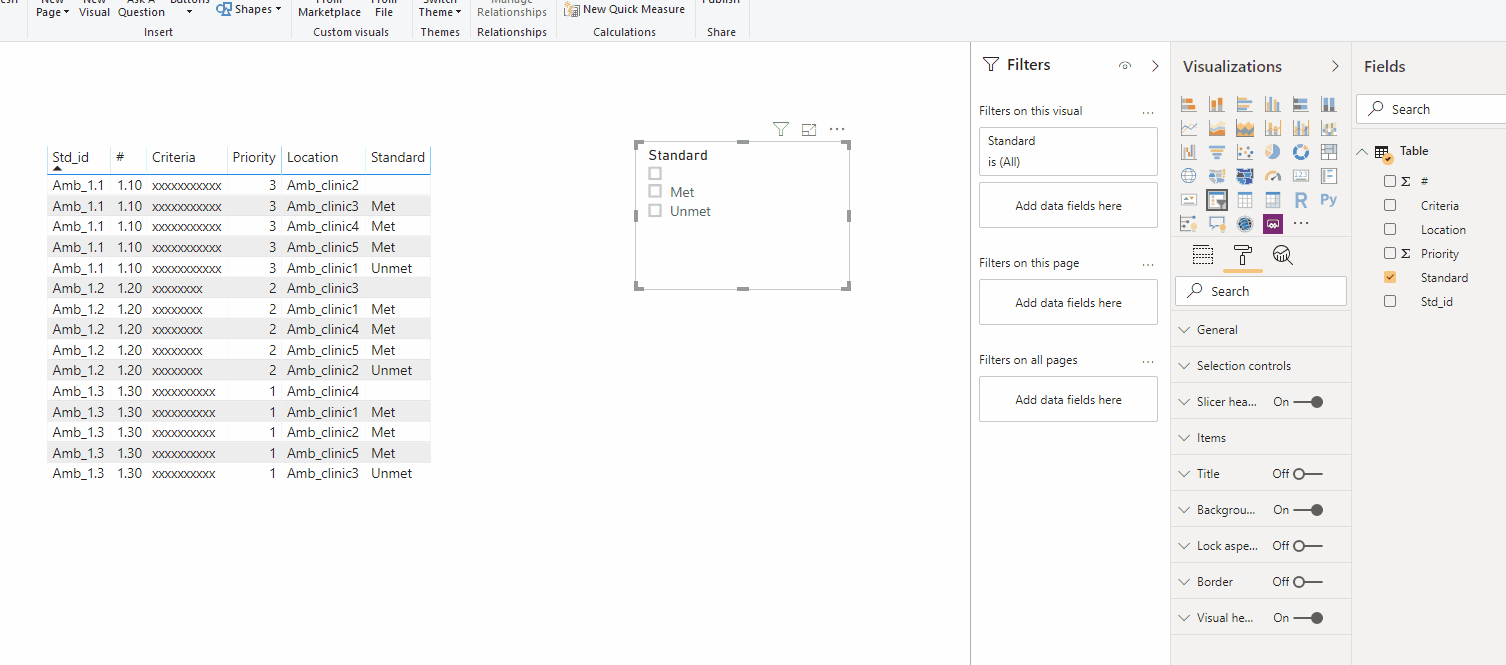1506x665 pixels.
Task: Tick the Criteria field checkbox
Action: click(1390, 205)
